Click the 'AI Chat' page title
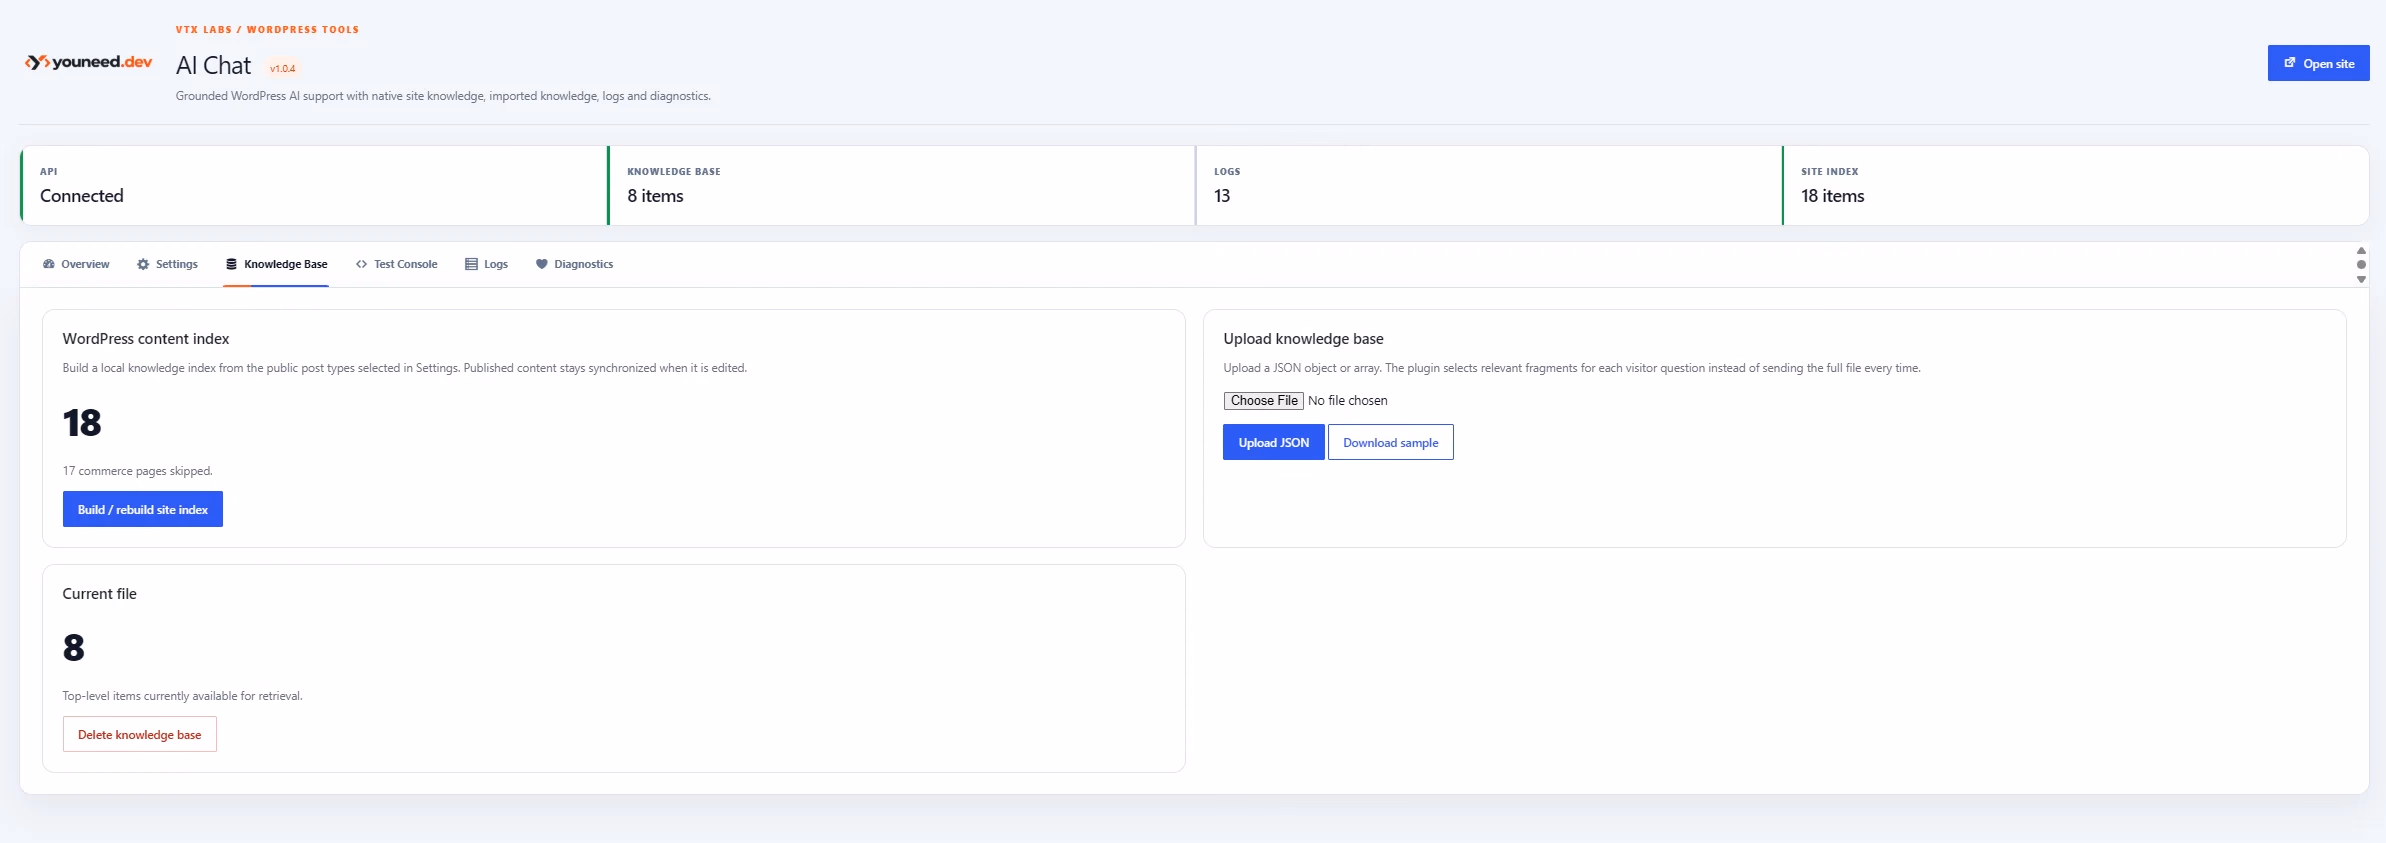 213,65
